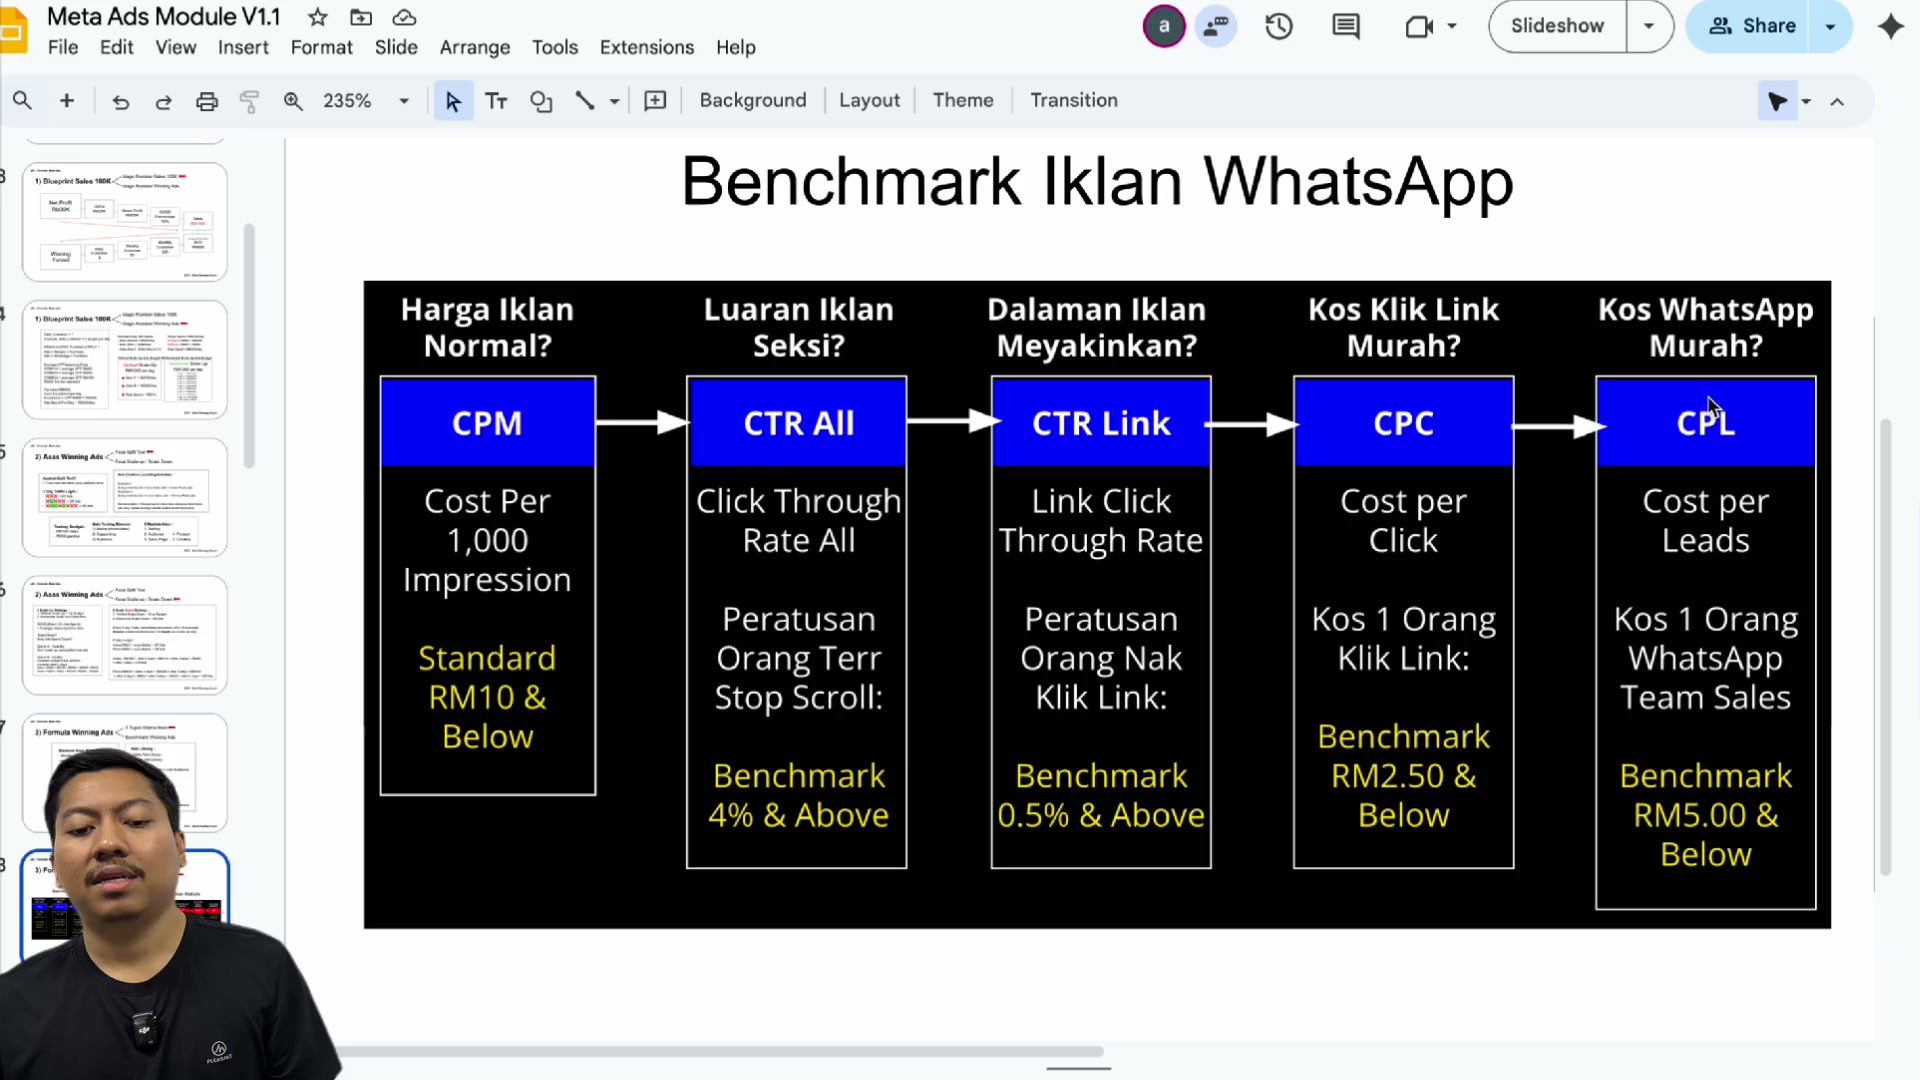Open the Background settings

click(x=753, y=100)
